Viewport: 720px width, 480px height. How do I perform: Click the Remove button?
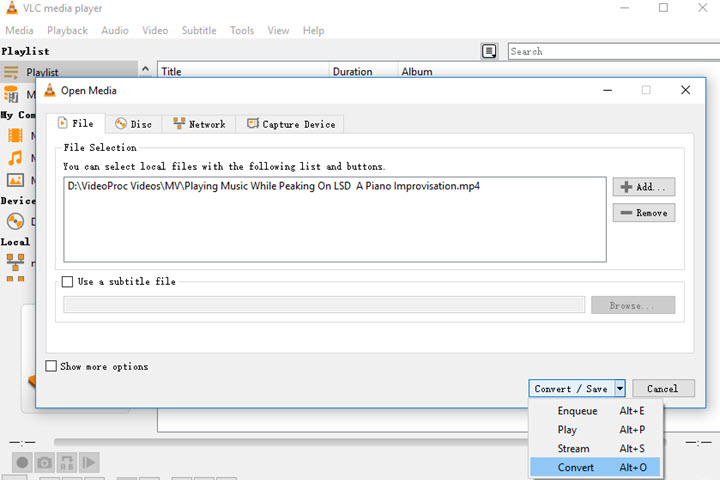[644, 213]
